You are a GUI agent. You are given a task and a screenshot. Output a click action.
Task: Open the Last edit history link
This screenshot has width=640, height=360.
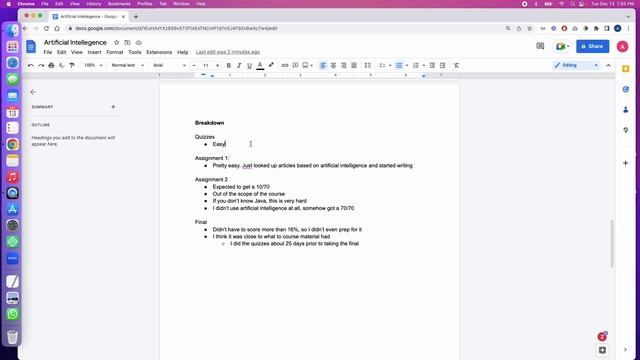(228, 52)
